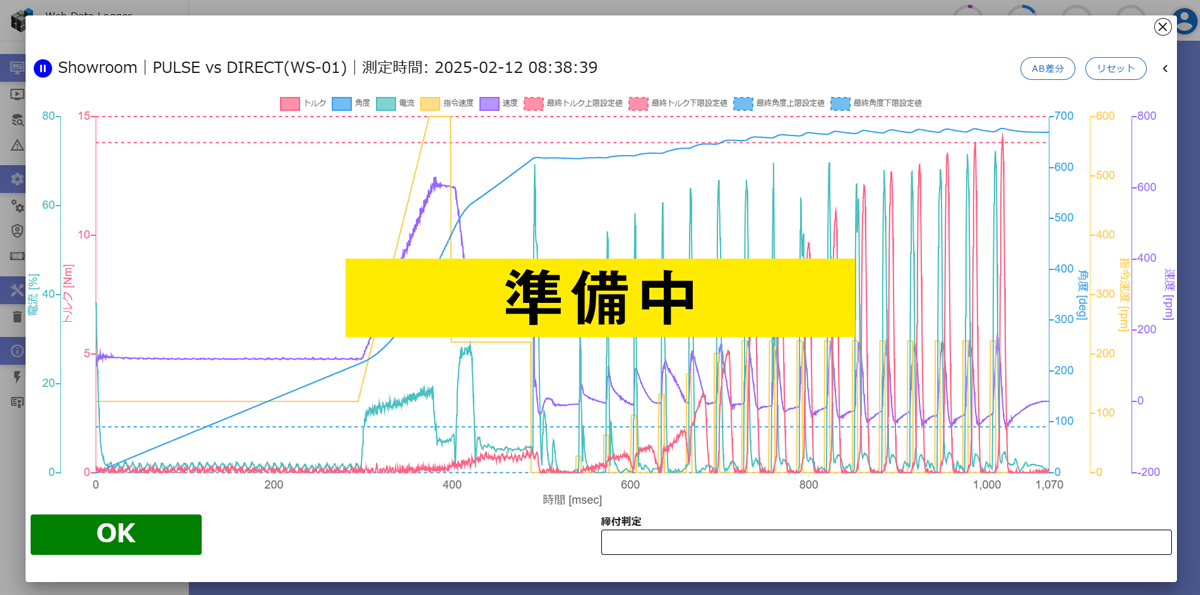1200x595 pixels.
Task: Click the blue 角度 legend color swatch
Action: (340, 103)
